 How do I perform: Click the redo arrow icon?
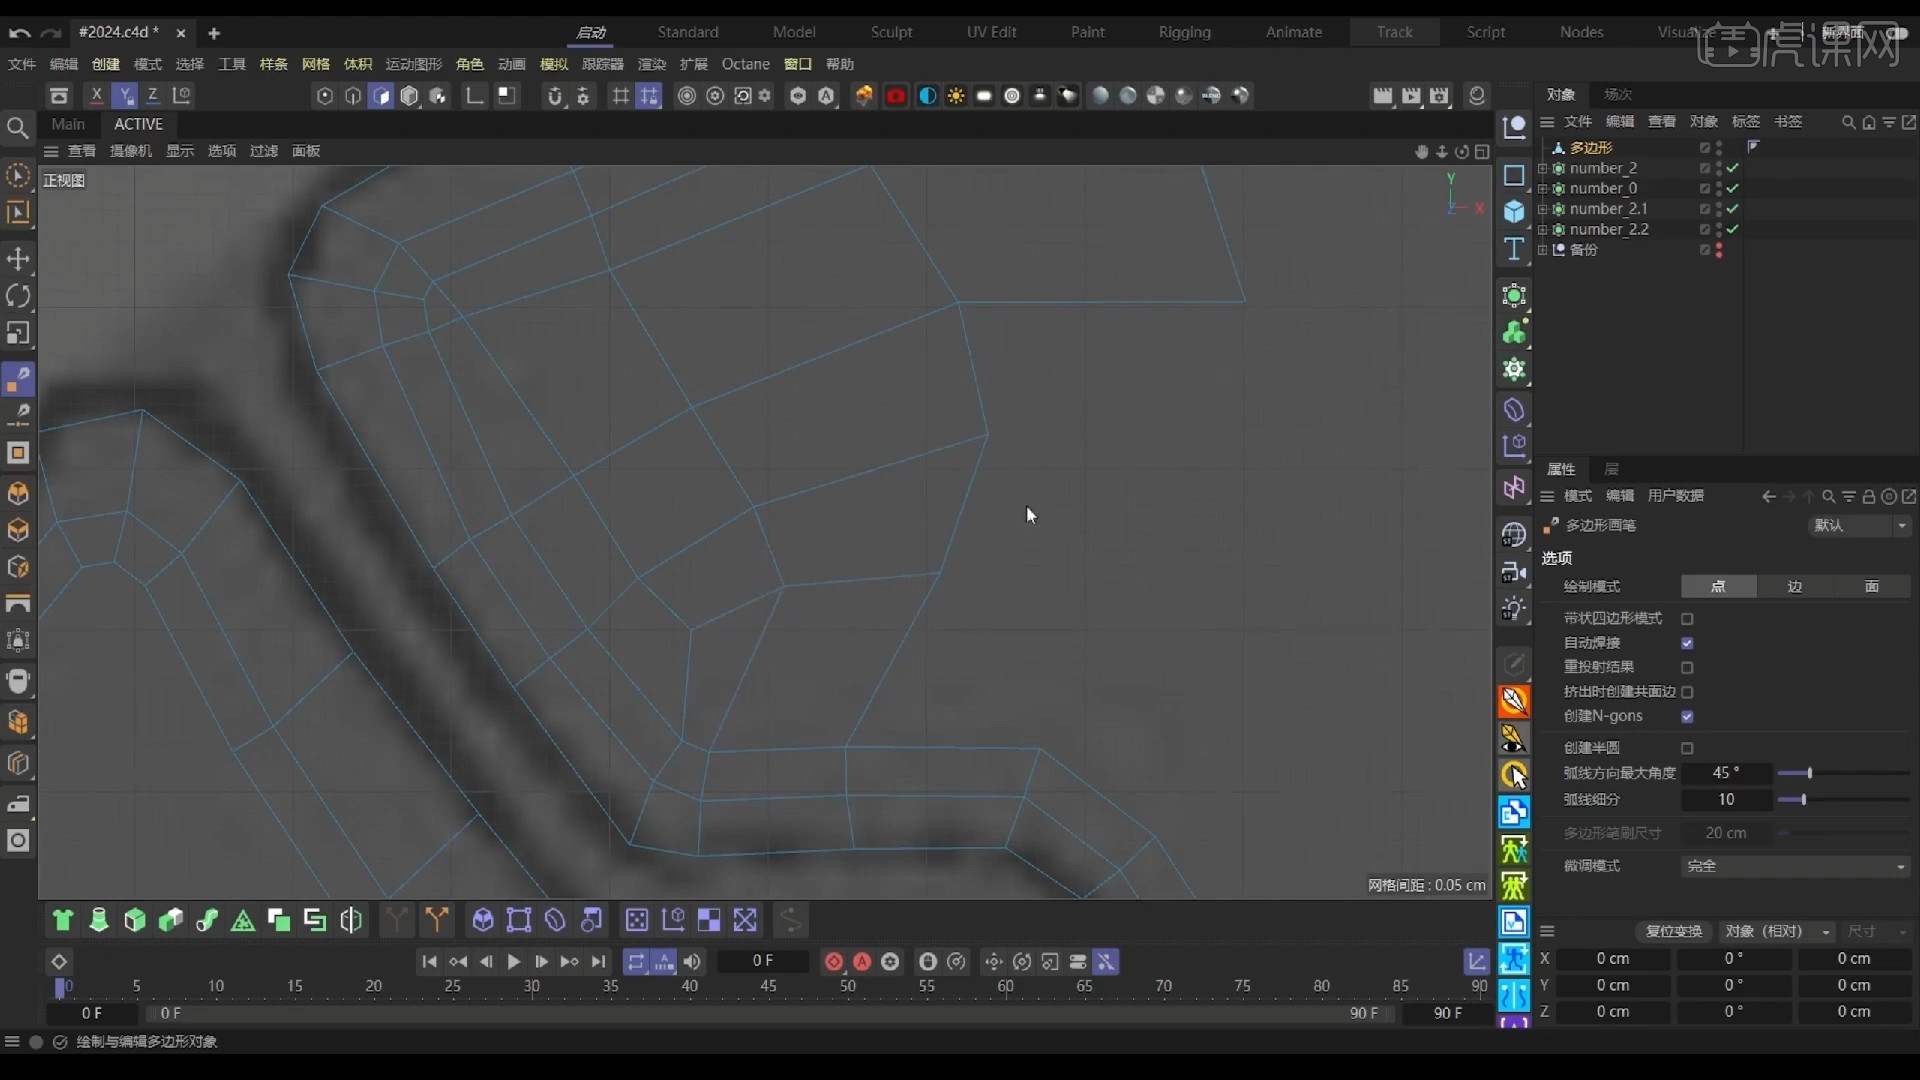52,33
